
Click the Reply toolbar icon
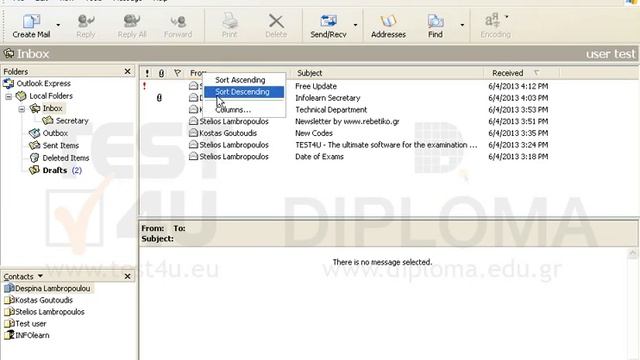point(86,21)
